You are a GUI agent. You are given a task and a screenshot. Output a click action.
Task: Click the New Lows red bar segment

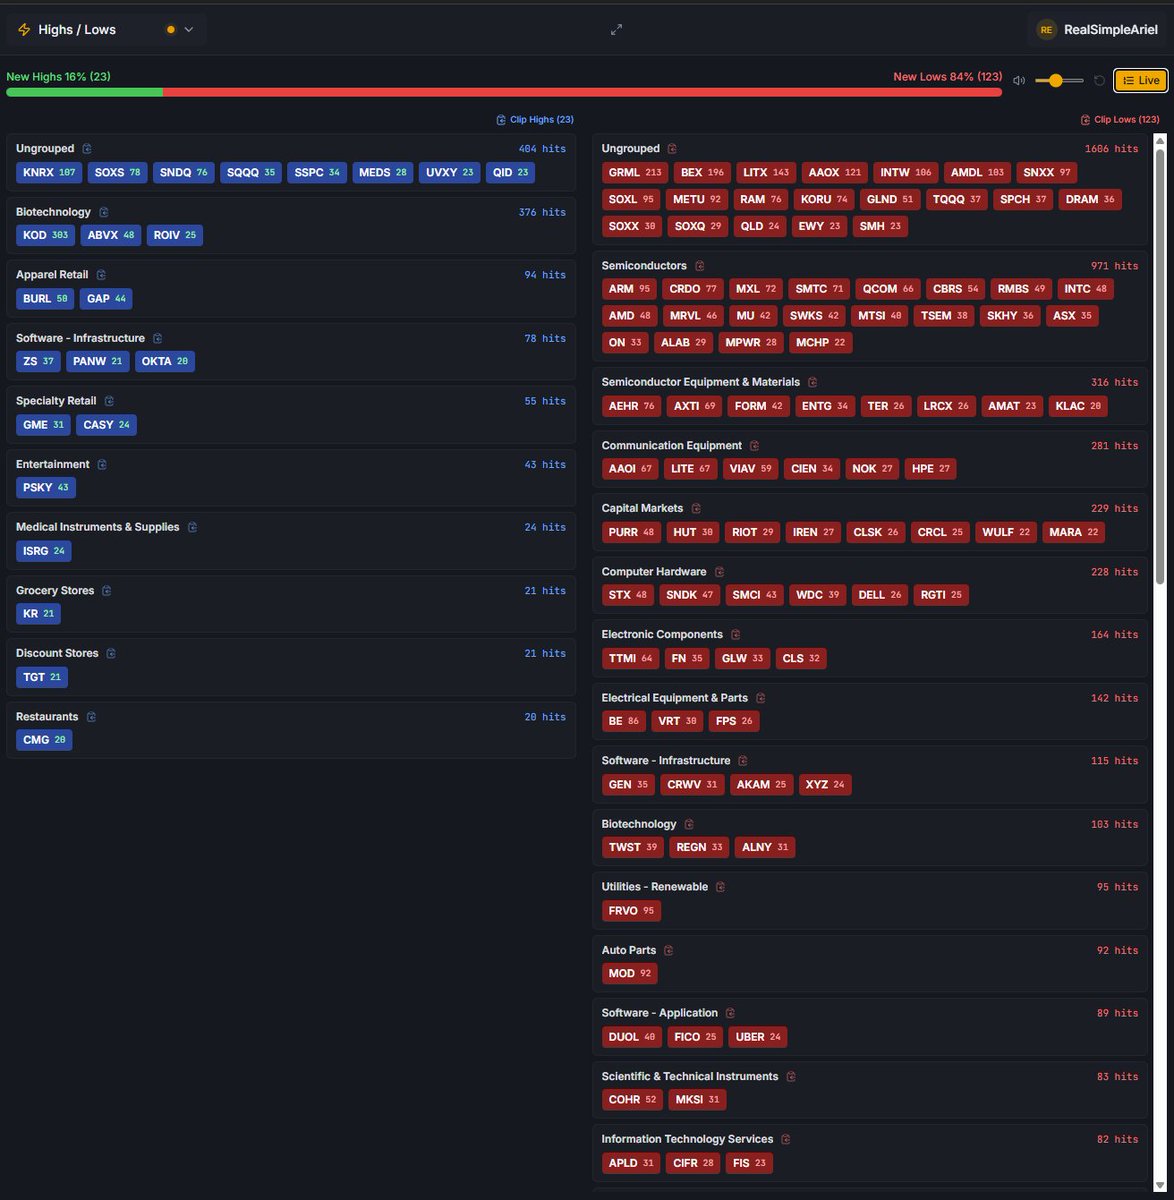pyautogui.click(x=582, y=92)
